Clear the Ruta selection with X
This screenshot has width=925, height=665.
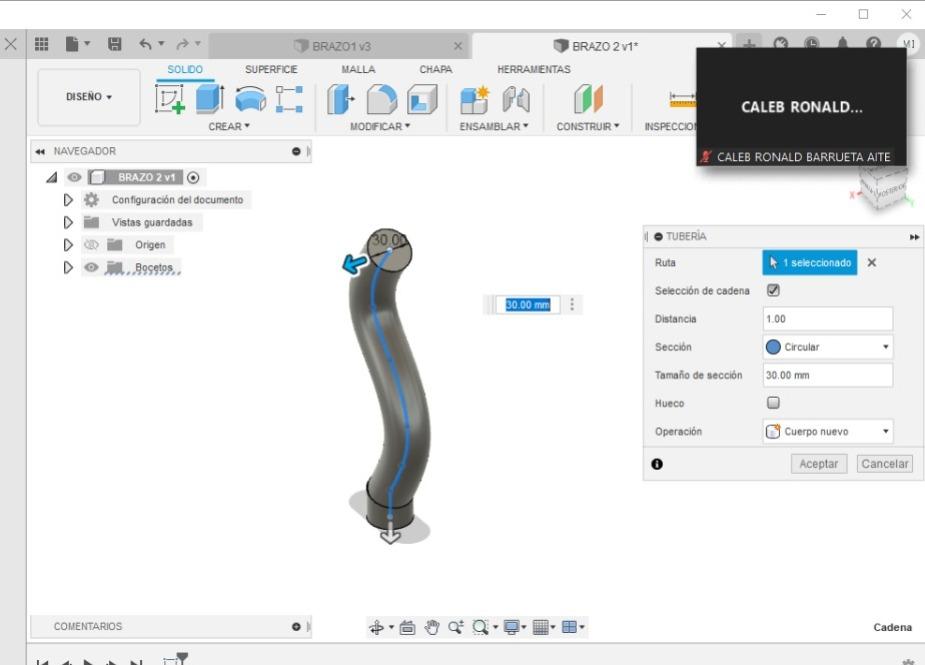(871, 263)
